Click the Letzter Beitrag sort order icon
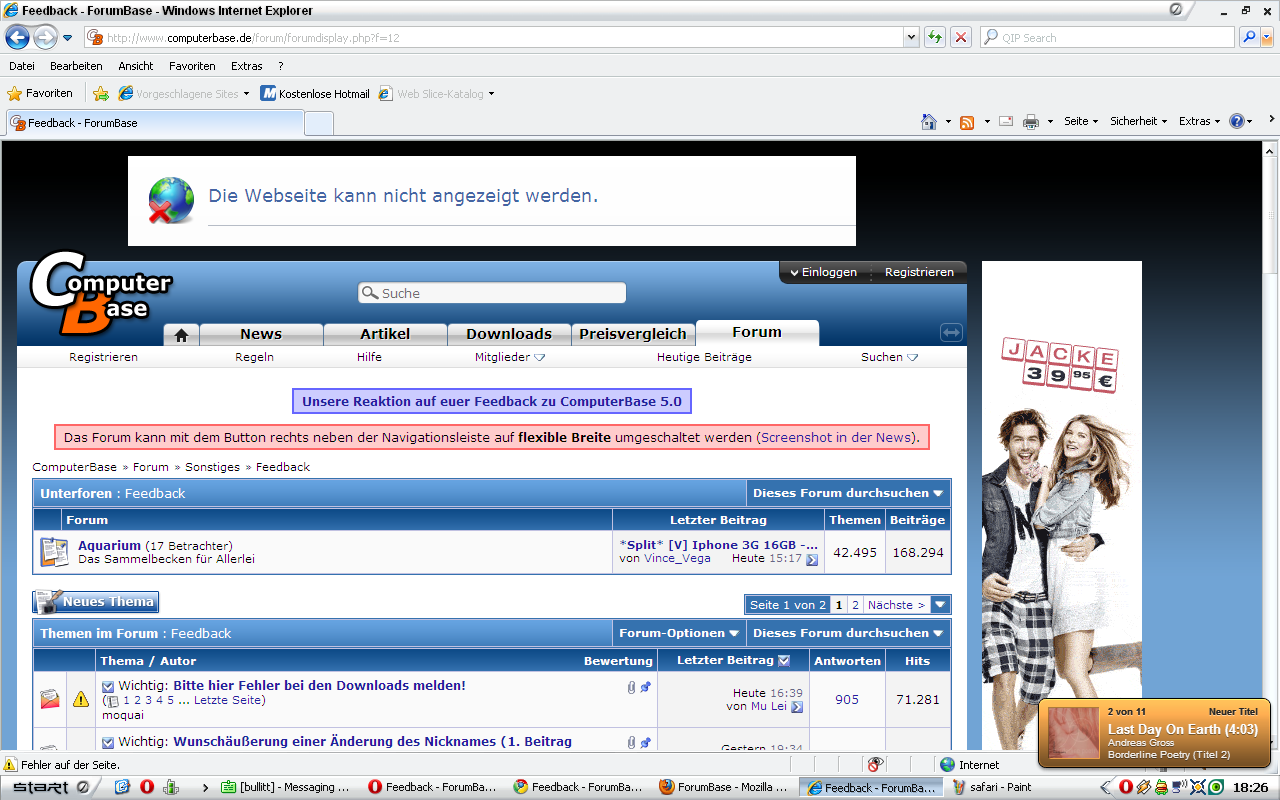The image size is (1280, 800). click(x=784, y=660)
